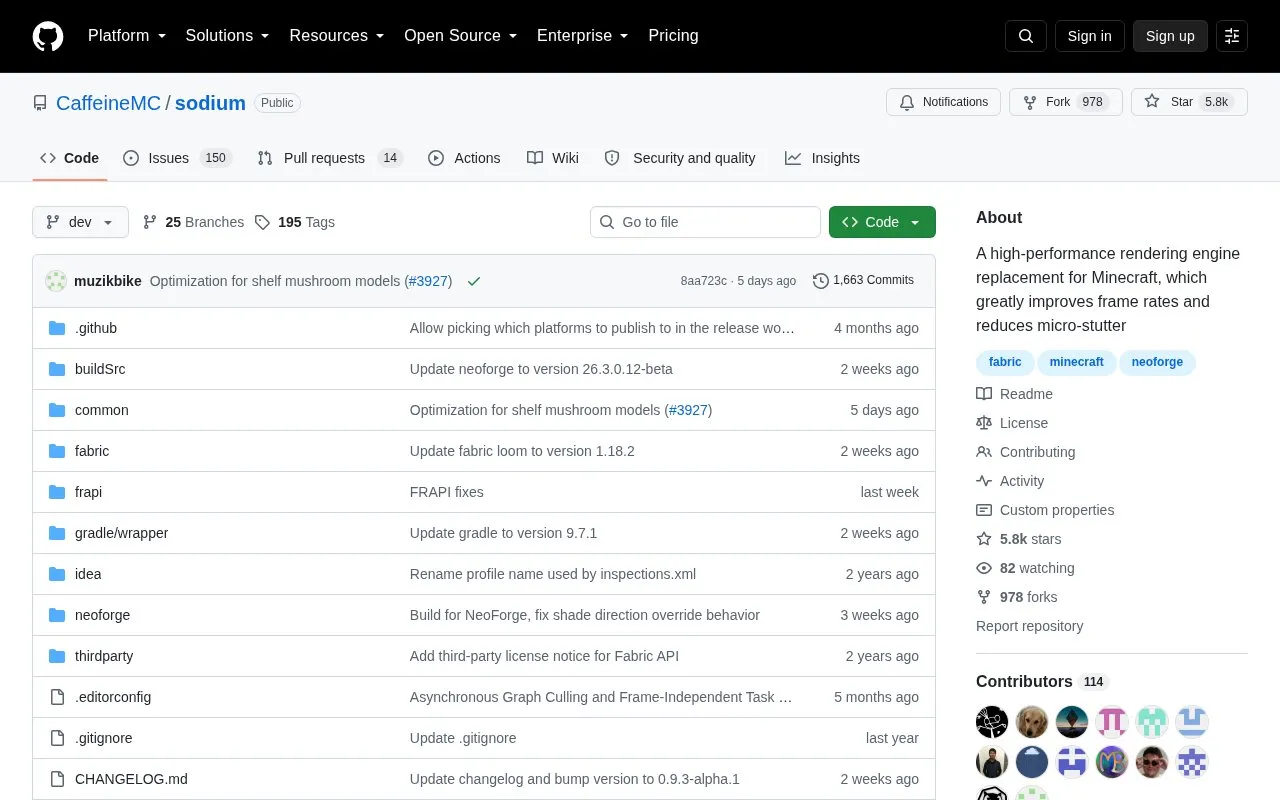Expand the Solutions menu
The image size is (1280, 800).
(x=227, y=36)
